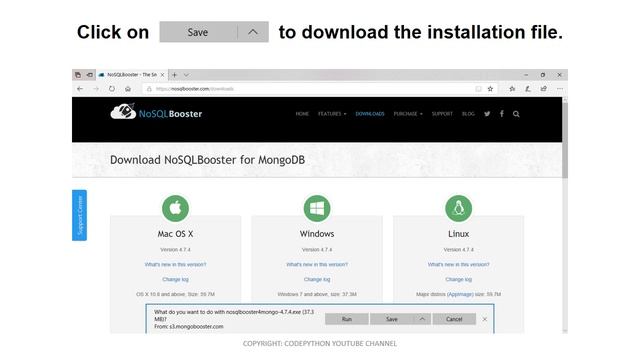Open a new tab with the plus icon
This screenshot has height=360, width=640.
click(175, 75)
